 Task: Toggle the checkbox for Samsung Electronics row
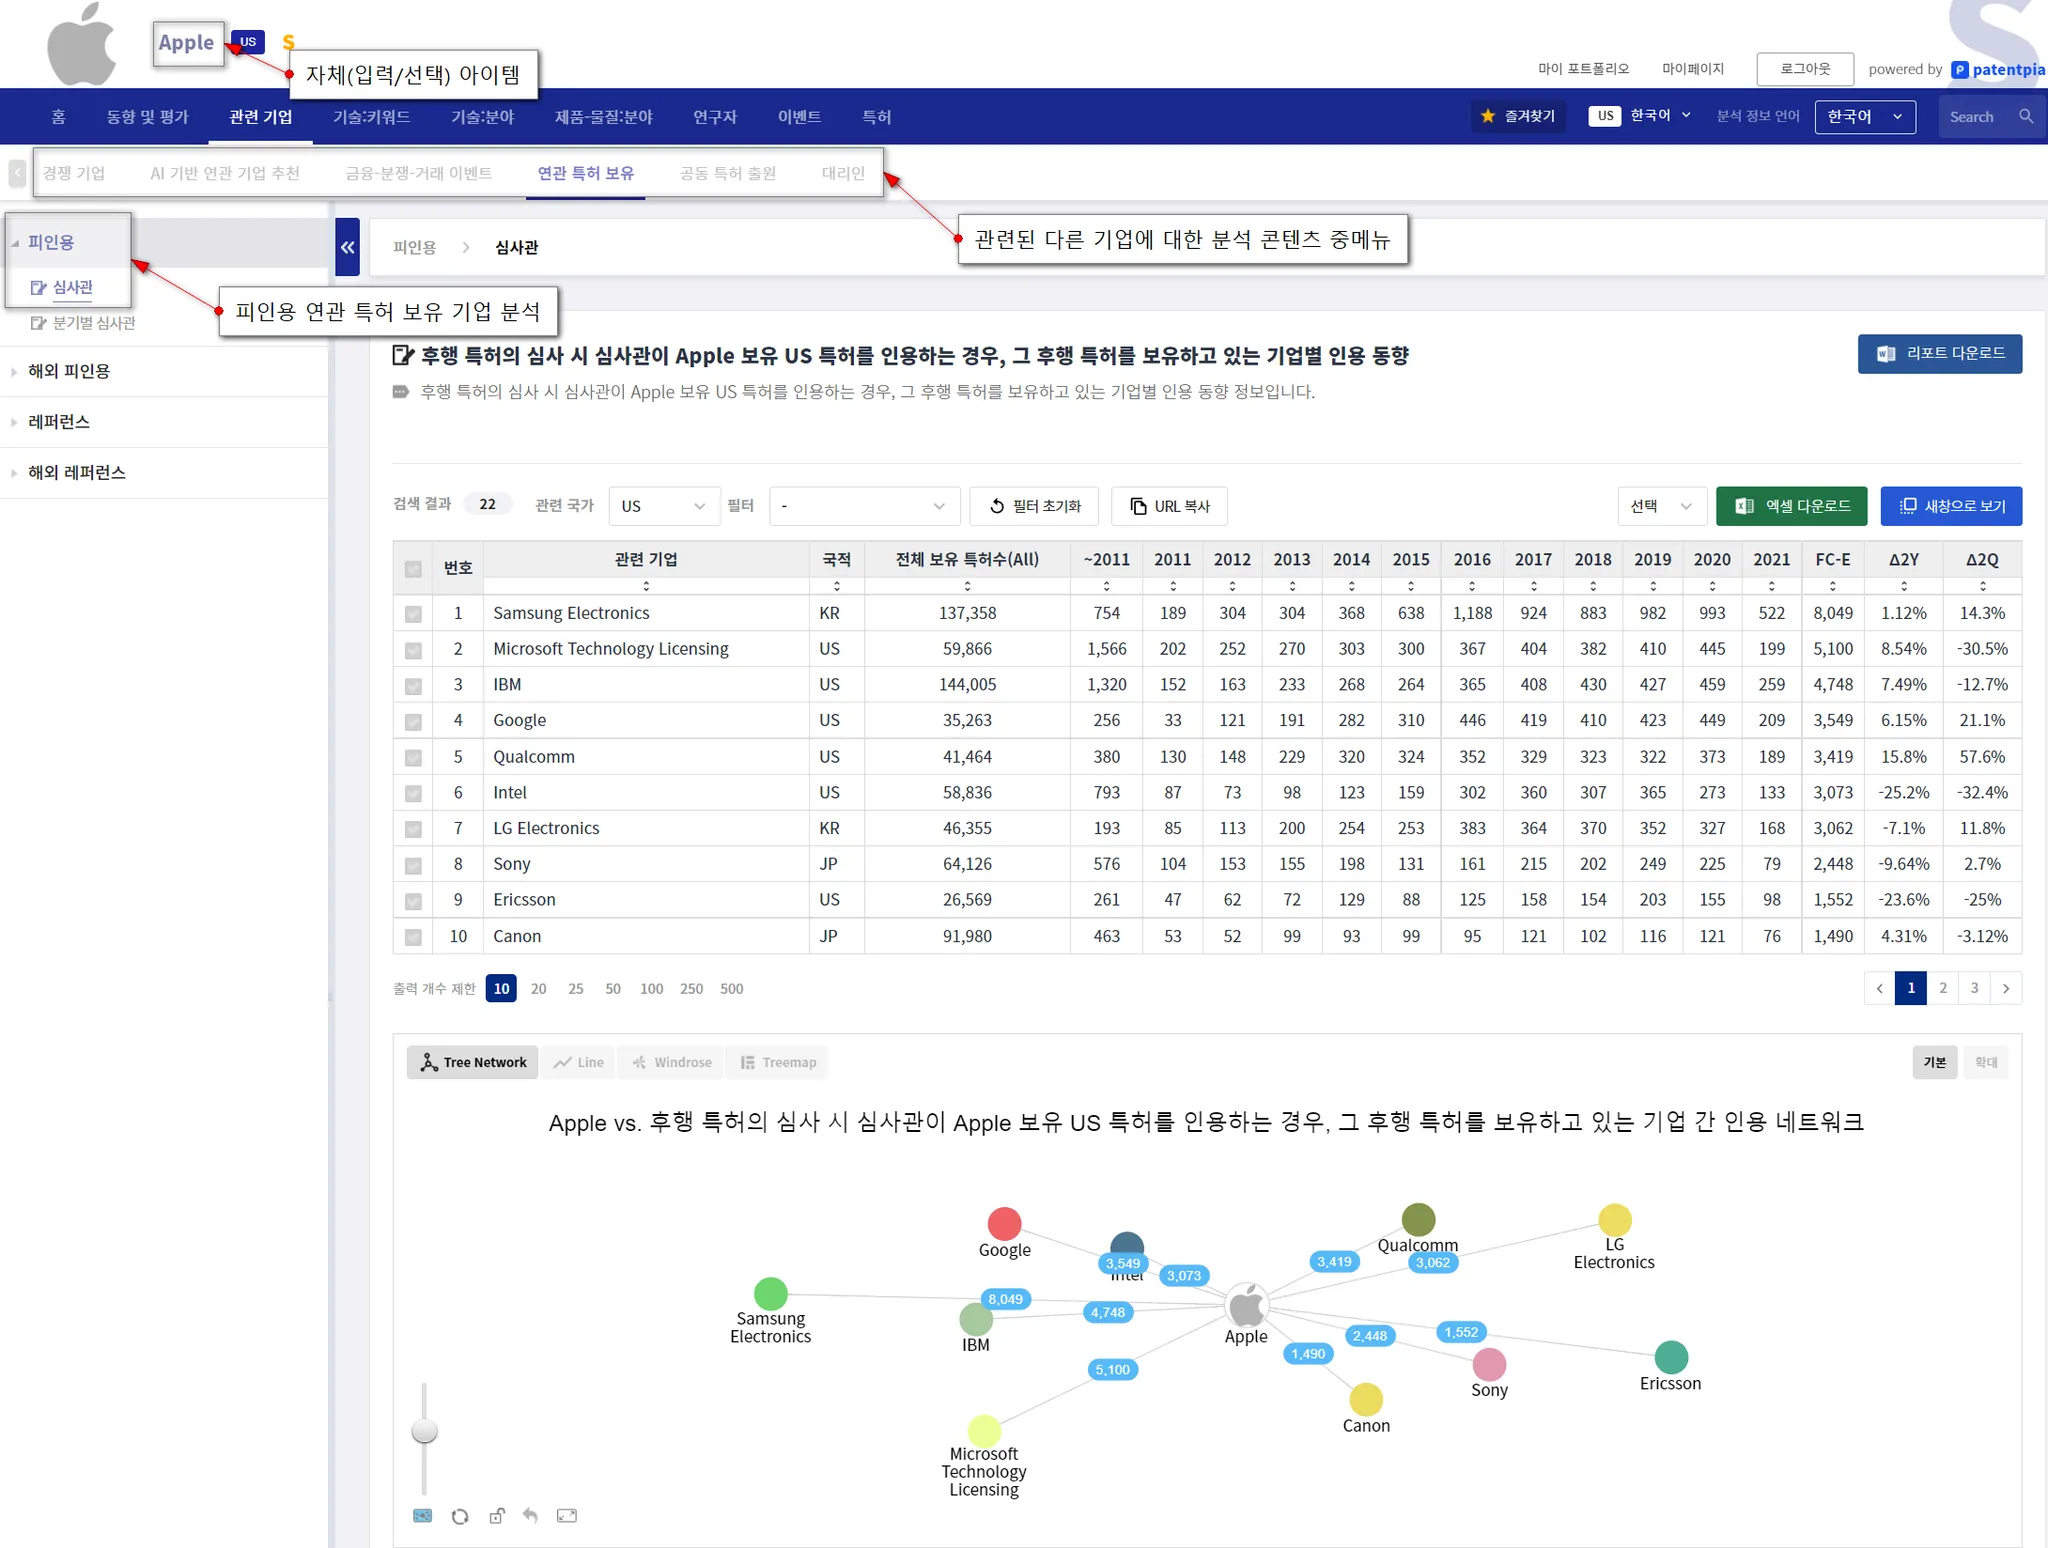click(x=413, y=614)
